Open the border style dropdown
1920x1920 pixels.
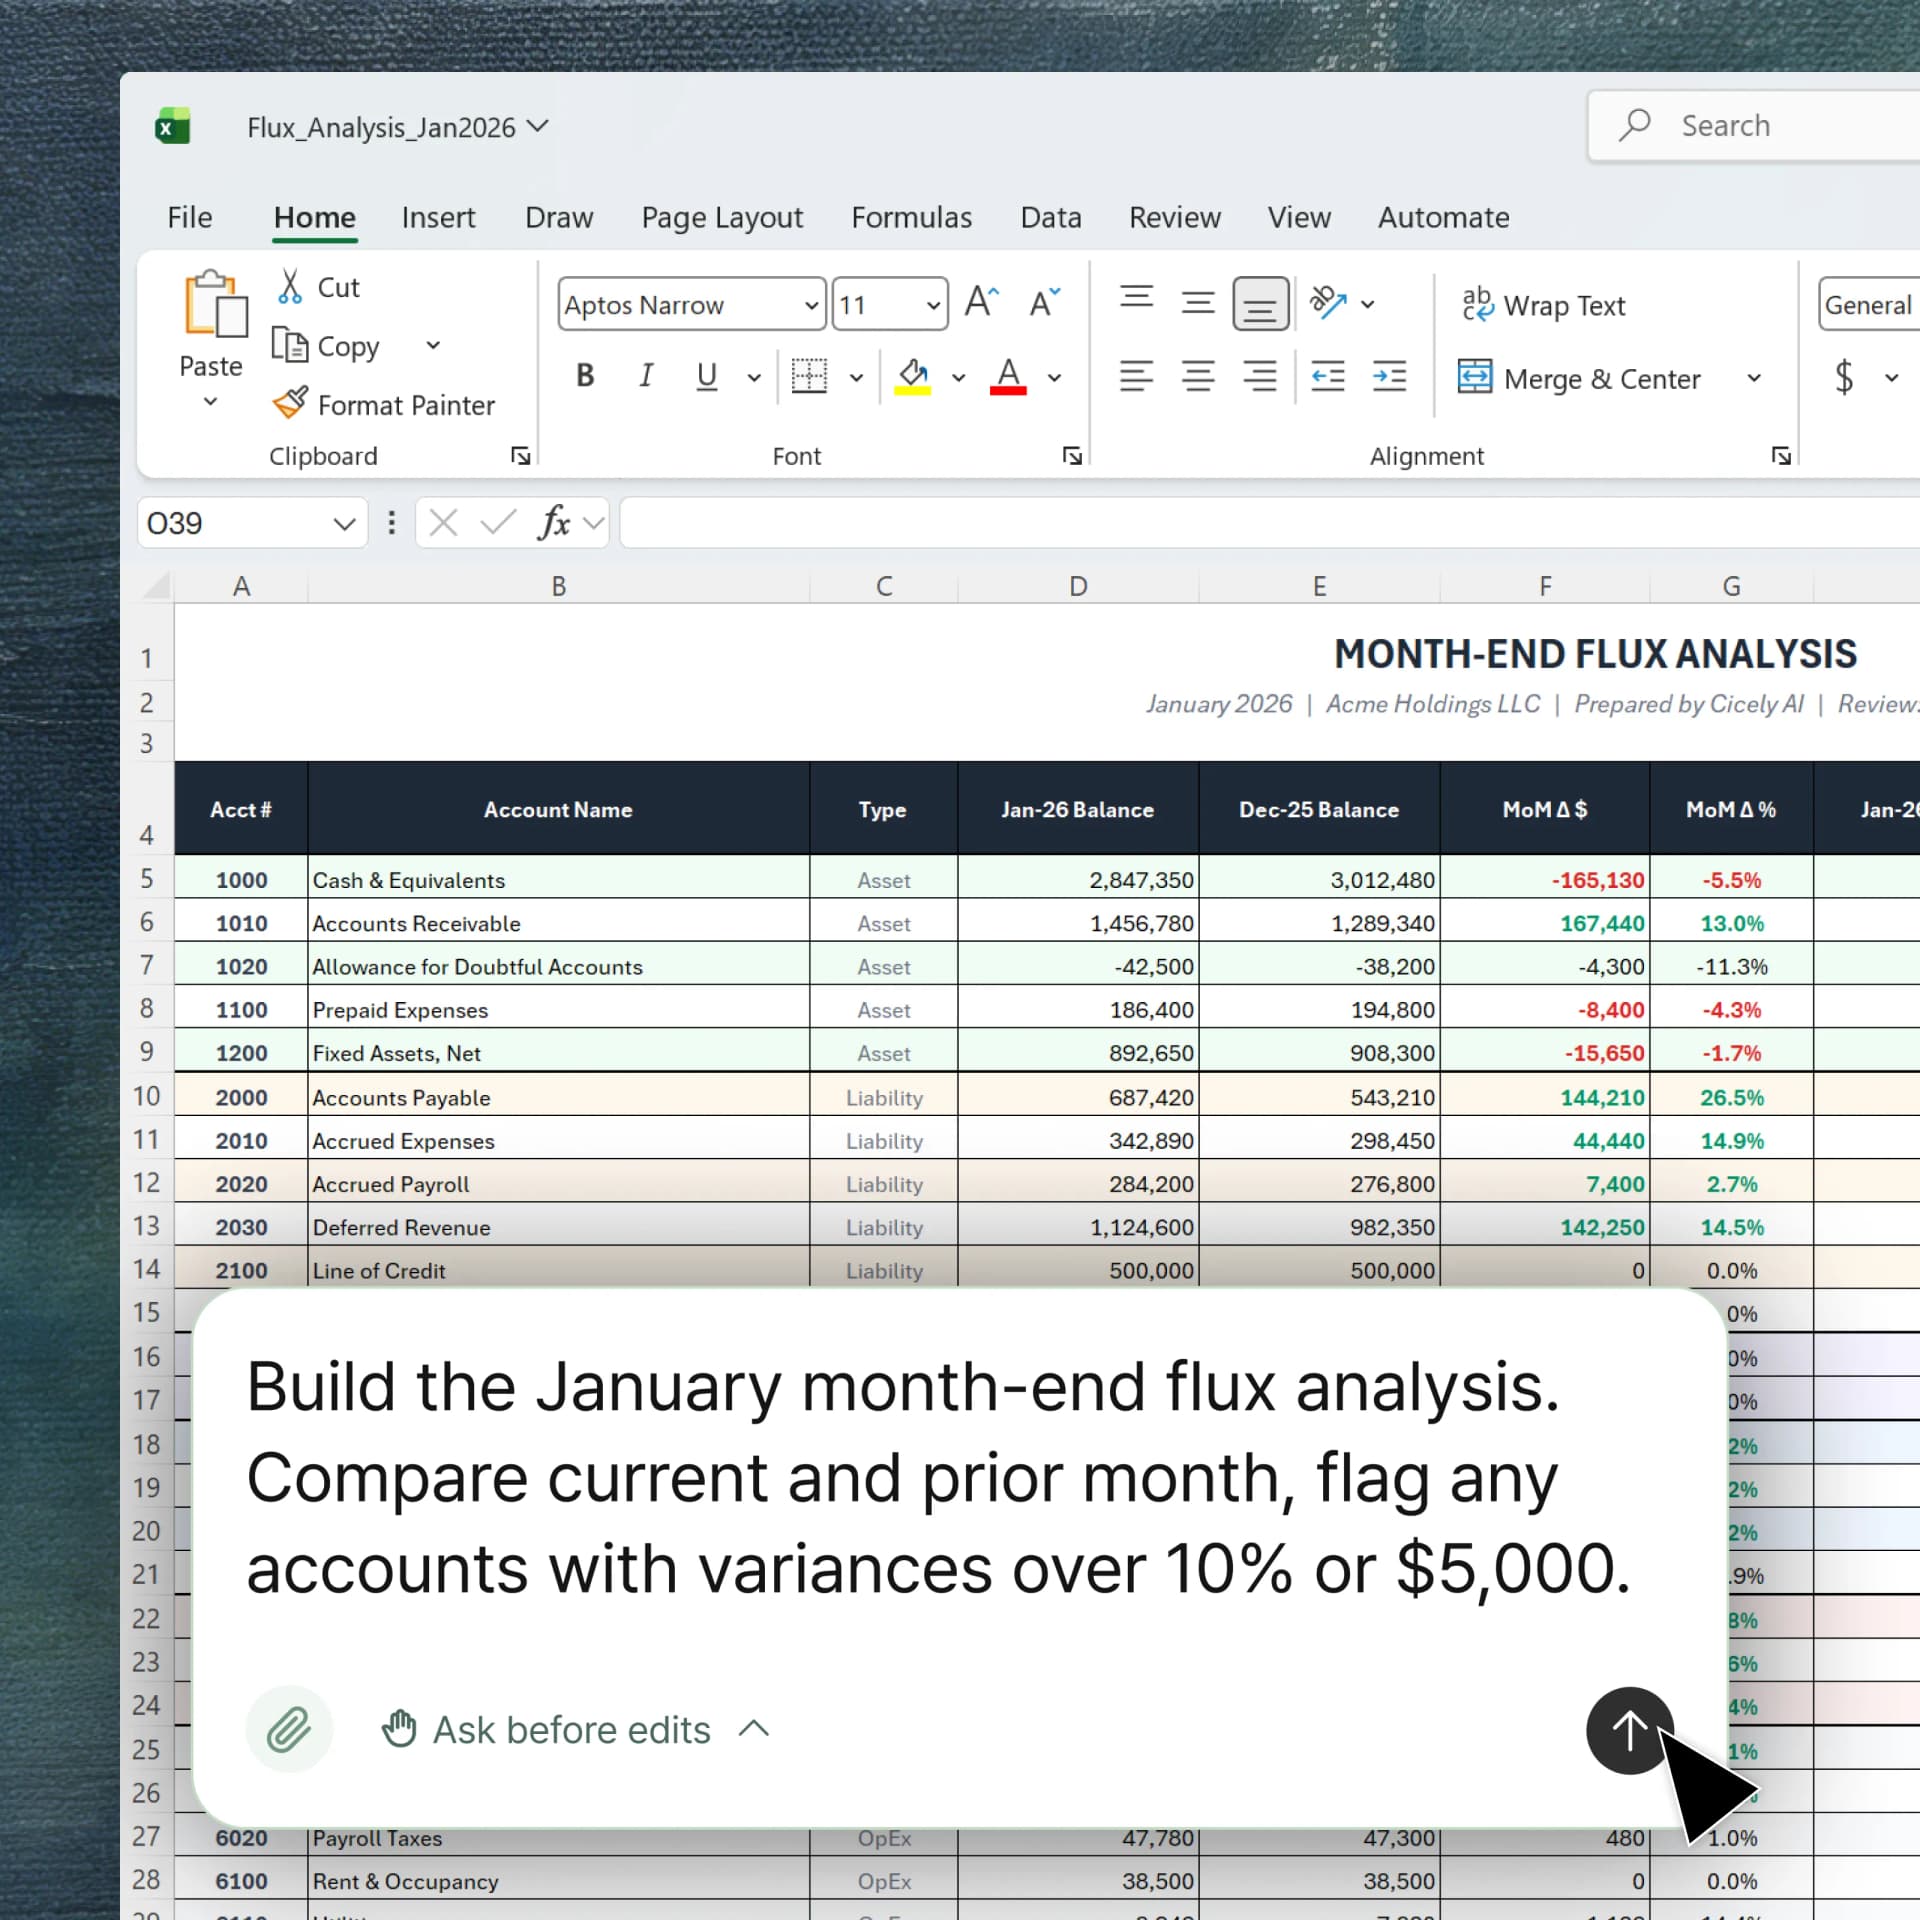855,378
